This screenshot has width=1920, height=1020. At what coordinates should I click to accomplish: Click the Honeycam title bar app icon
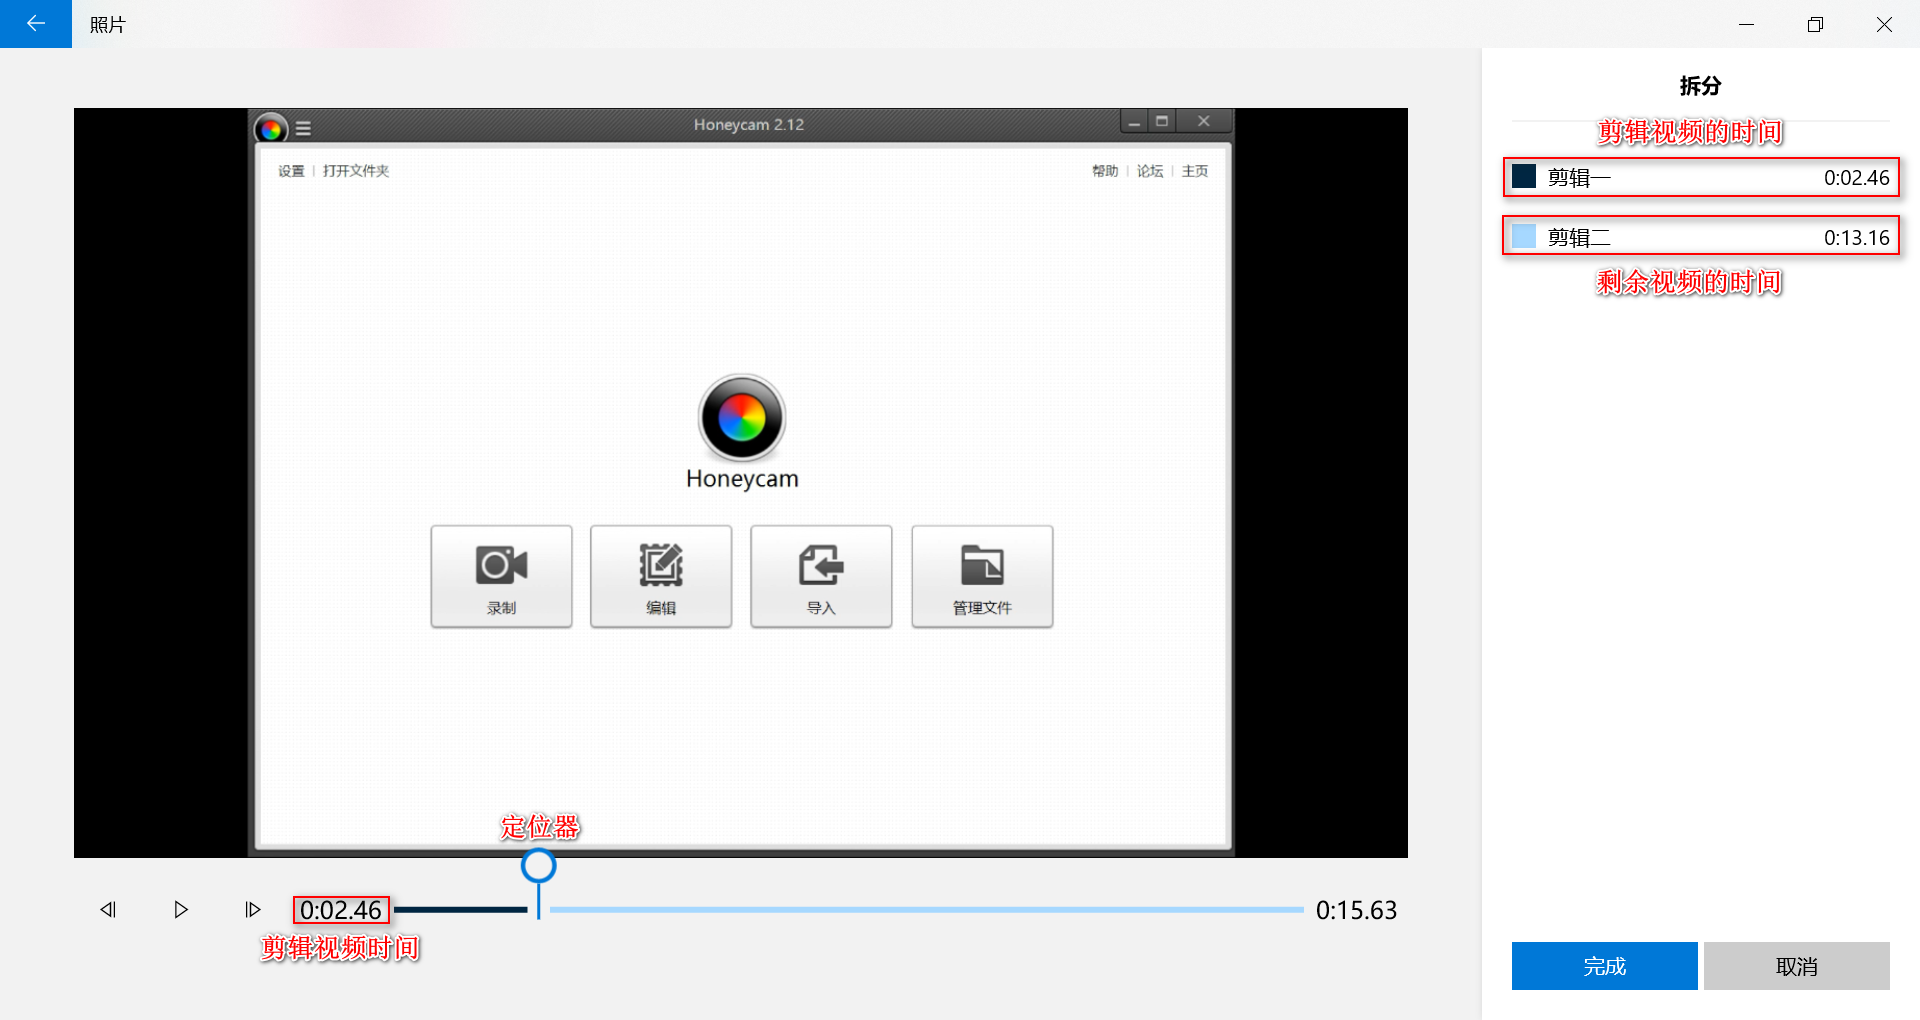pos(271,128)
